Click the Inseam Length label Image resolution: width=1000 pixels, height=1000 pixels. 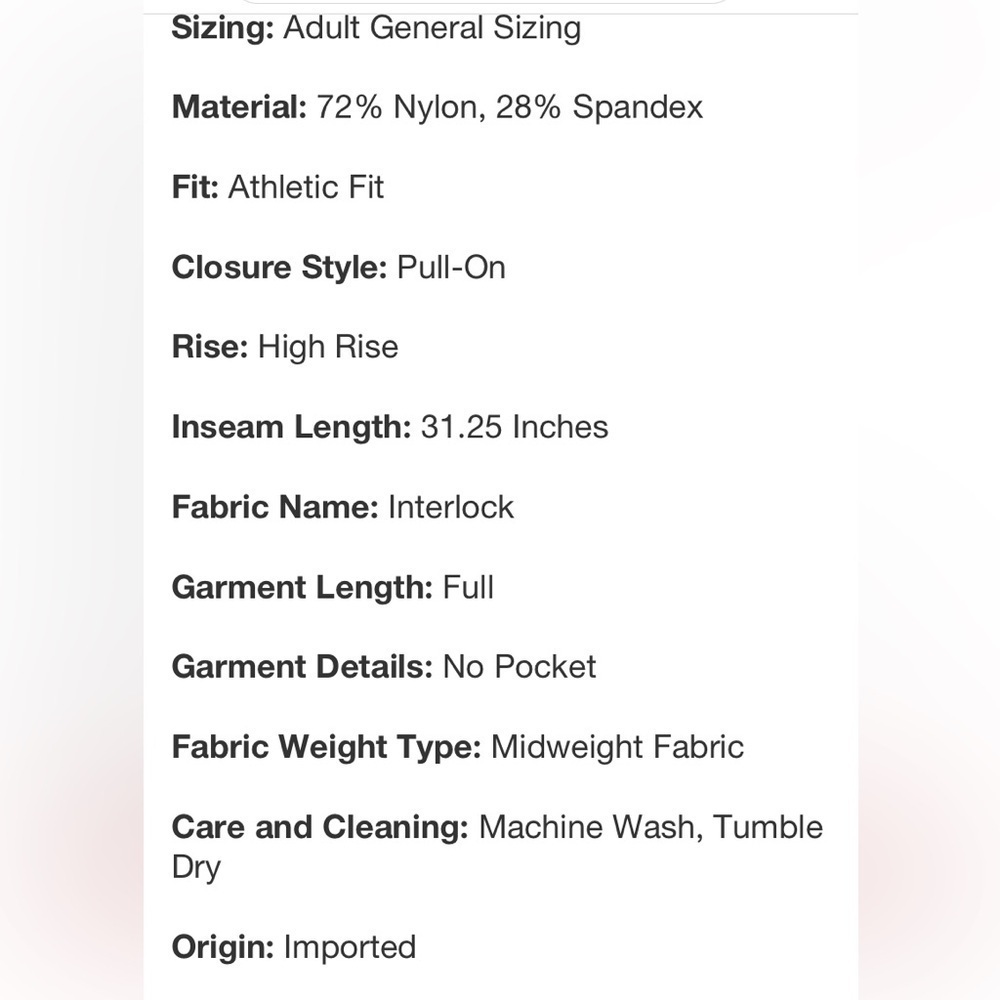click(x=291, y=427)
